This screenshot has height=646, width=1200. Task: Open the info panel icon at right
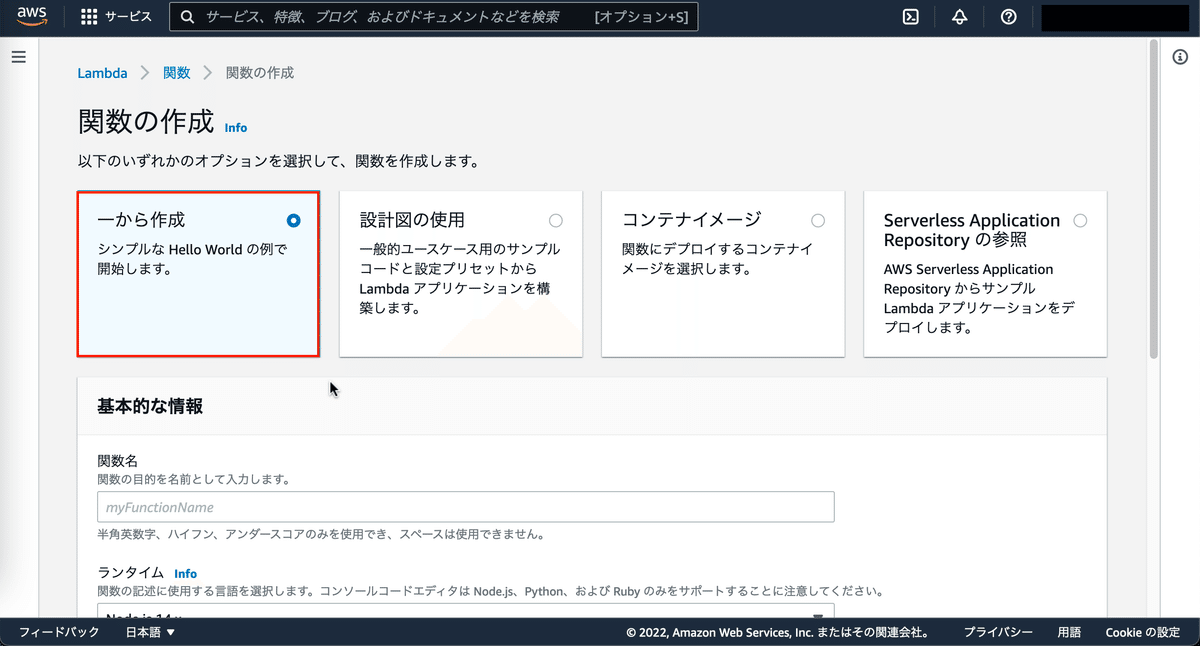tap(1180, 57)
